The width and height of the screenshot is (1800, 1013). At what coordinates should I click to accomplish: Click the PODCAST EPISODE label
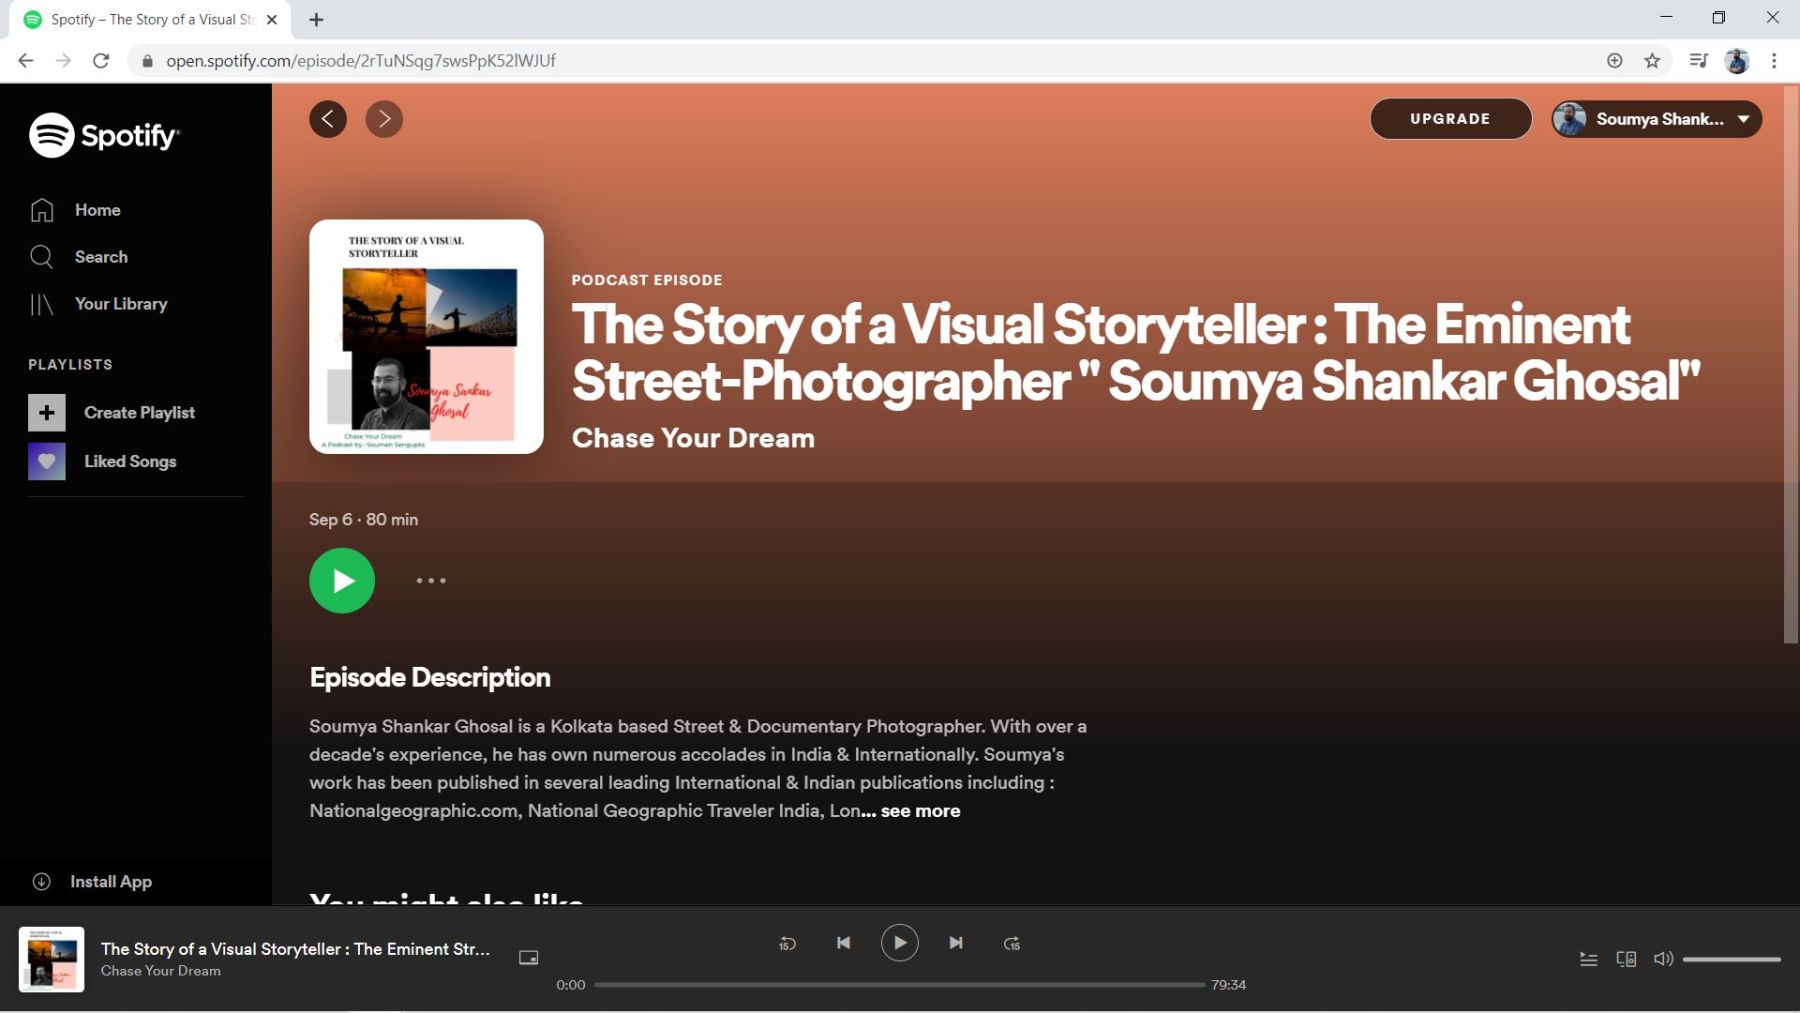point(647,280)
